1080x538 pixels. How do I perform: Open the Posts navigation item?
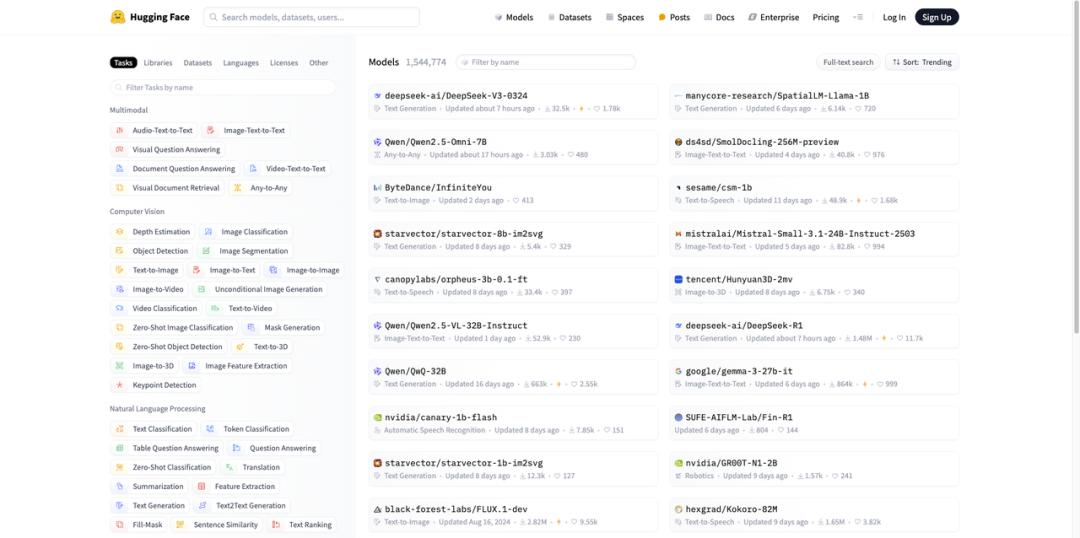(674, 17)
